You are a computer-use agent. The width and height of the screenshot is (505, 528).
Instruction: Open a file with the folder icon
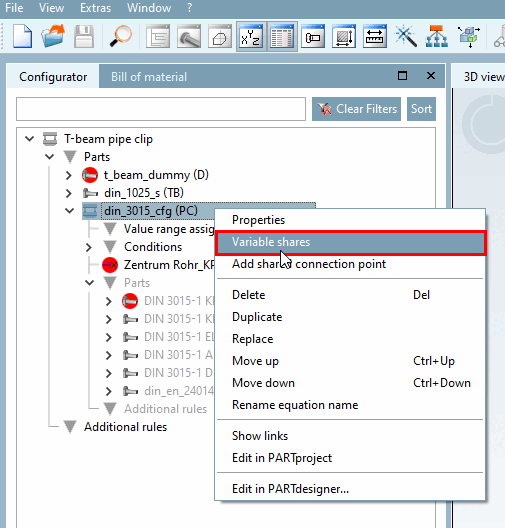53,36
